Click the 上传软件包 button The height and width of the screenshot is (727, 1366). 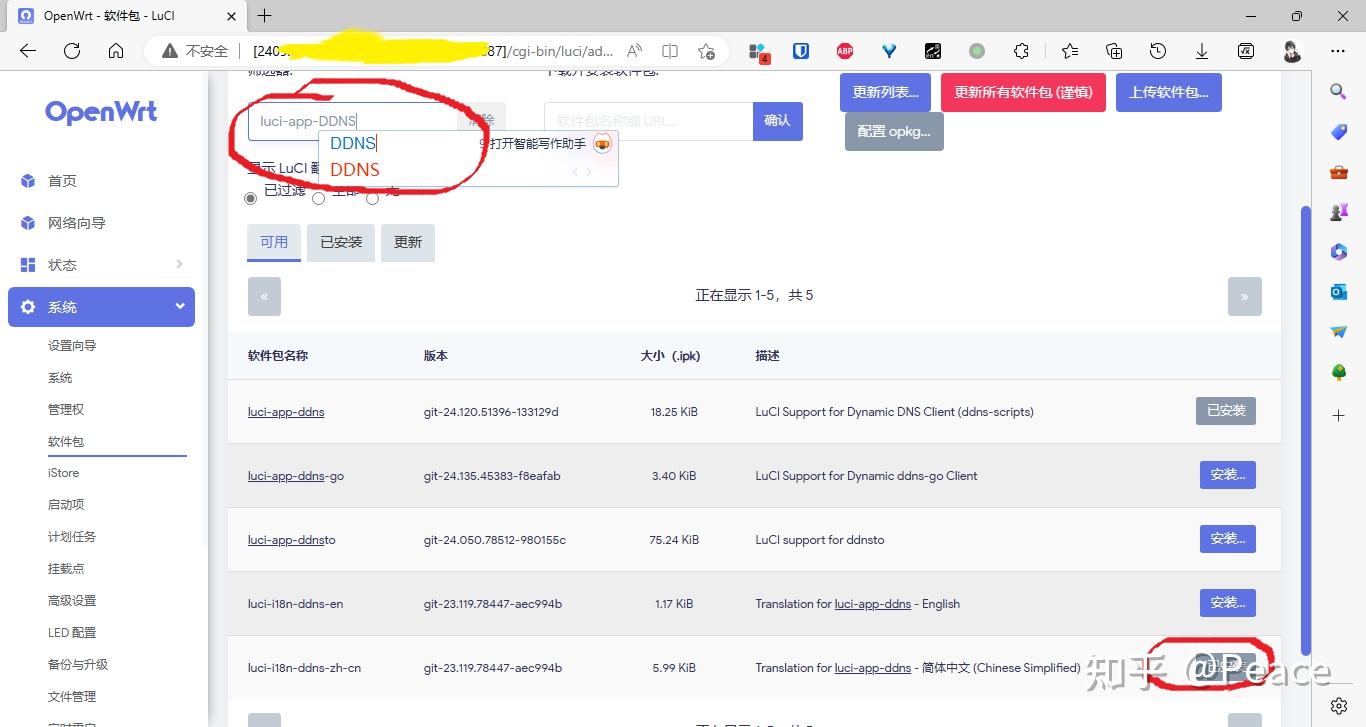(x=1168, y=91)
